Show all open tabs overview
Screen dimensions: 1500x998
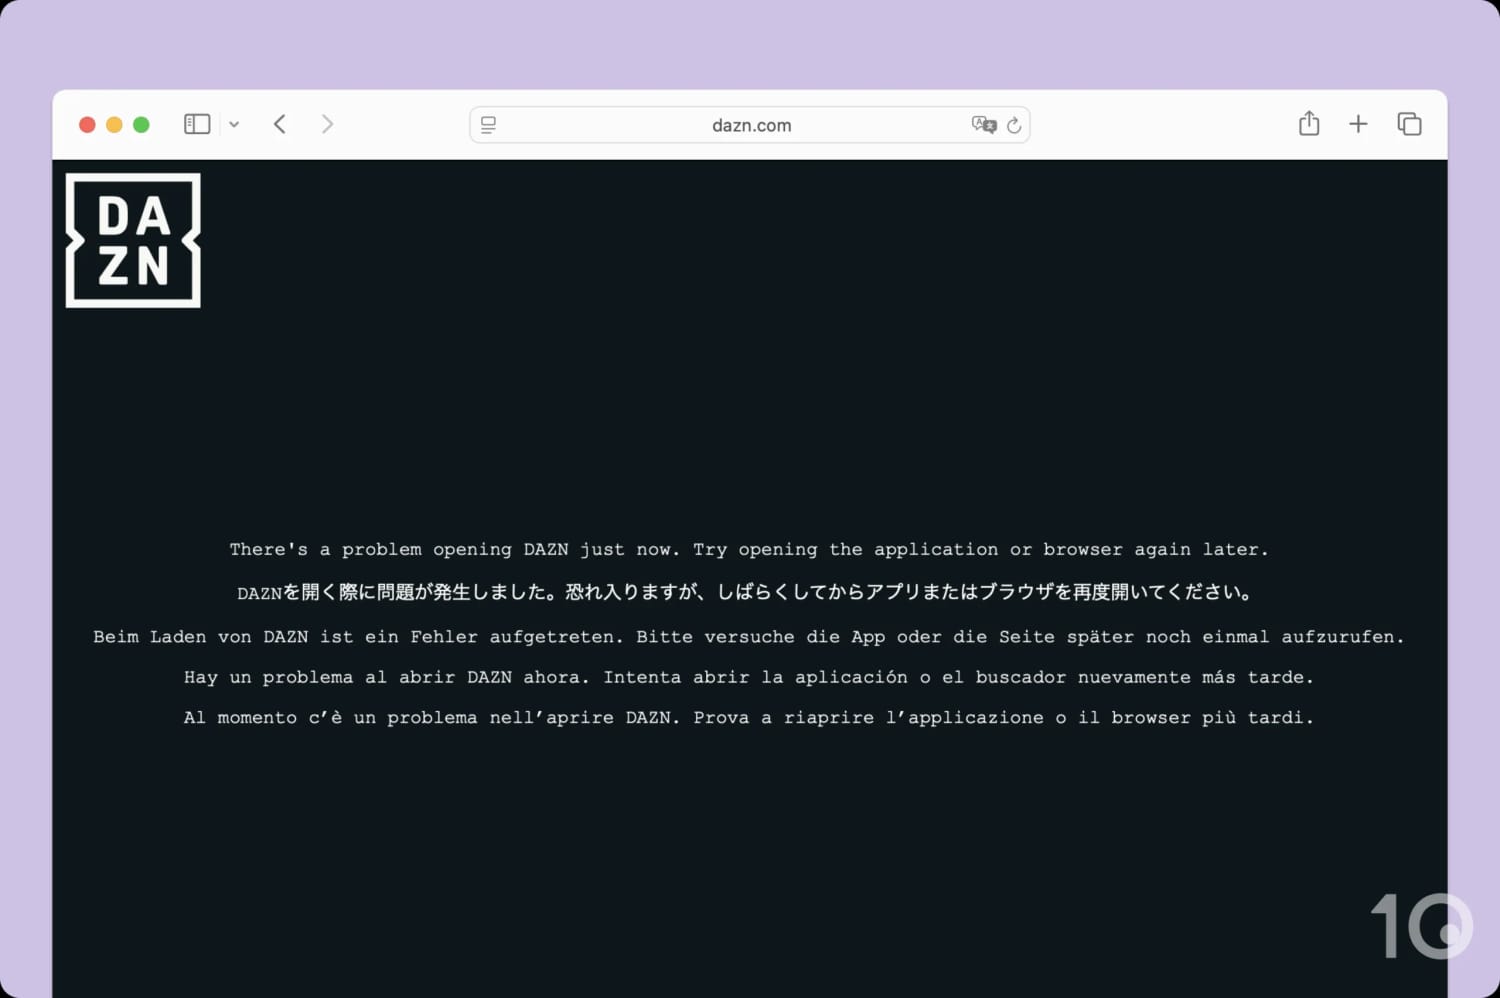click(1409, 124)
